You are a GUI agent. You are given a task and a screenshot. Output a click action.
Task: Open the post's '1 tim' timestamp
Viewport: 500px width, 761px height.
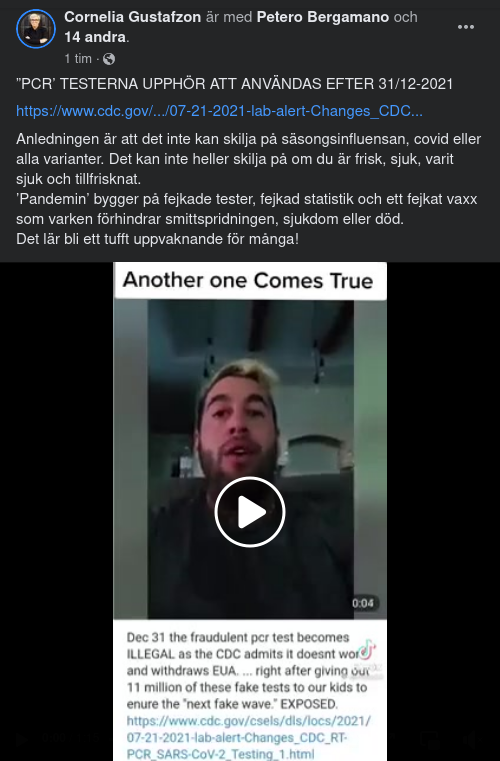pos(78,59)
